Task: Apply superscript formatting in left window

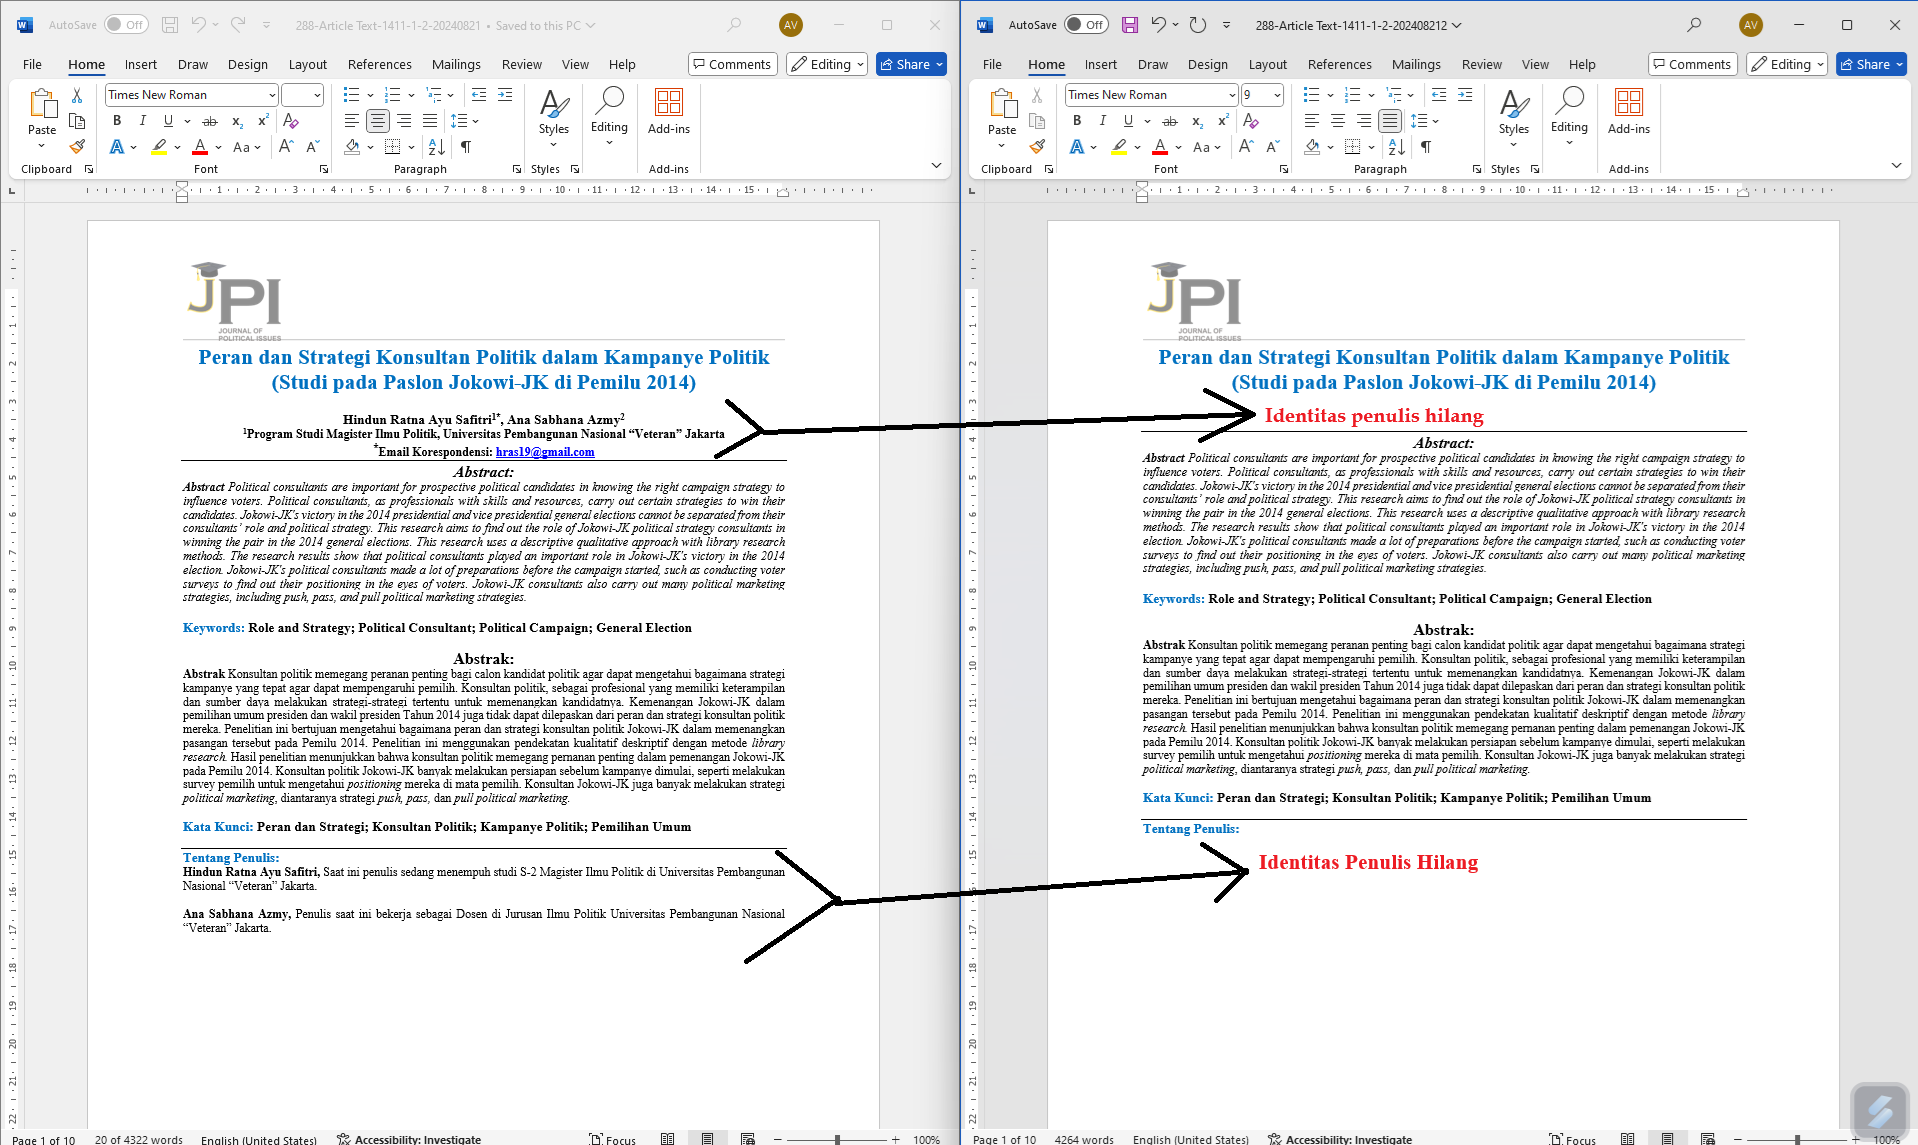Action: coord(263,121)
